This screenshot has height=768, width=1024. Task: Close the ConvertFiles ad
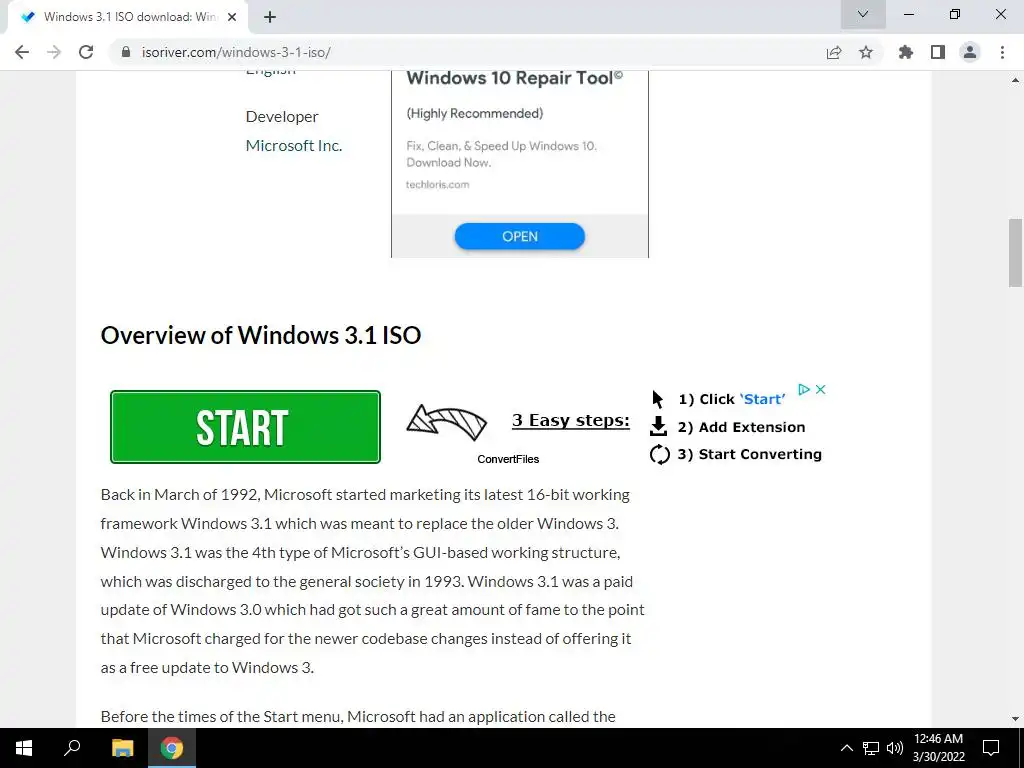point(821,389)
